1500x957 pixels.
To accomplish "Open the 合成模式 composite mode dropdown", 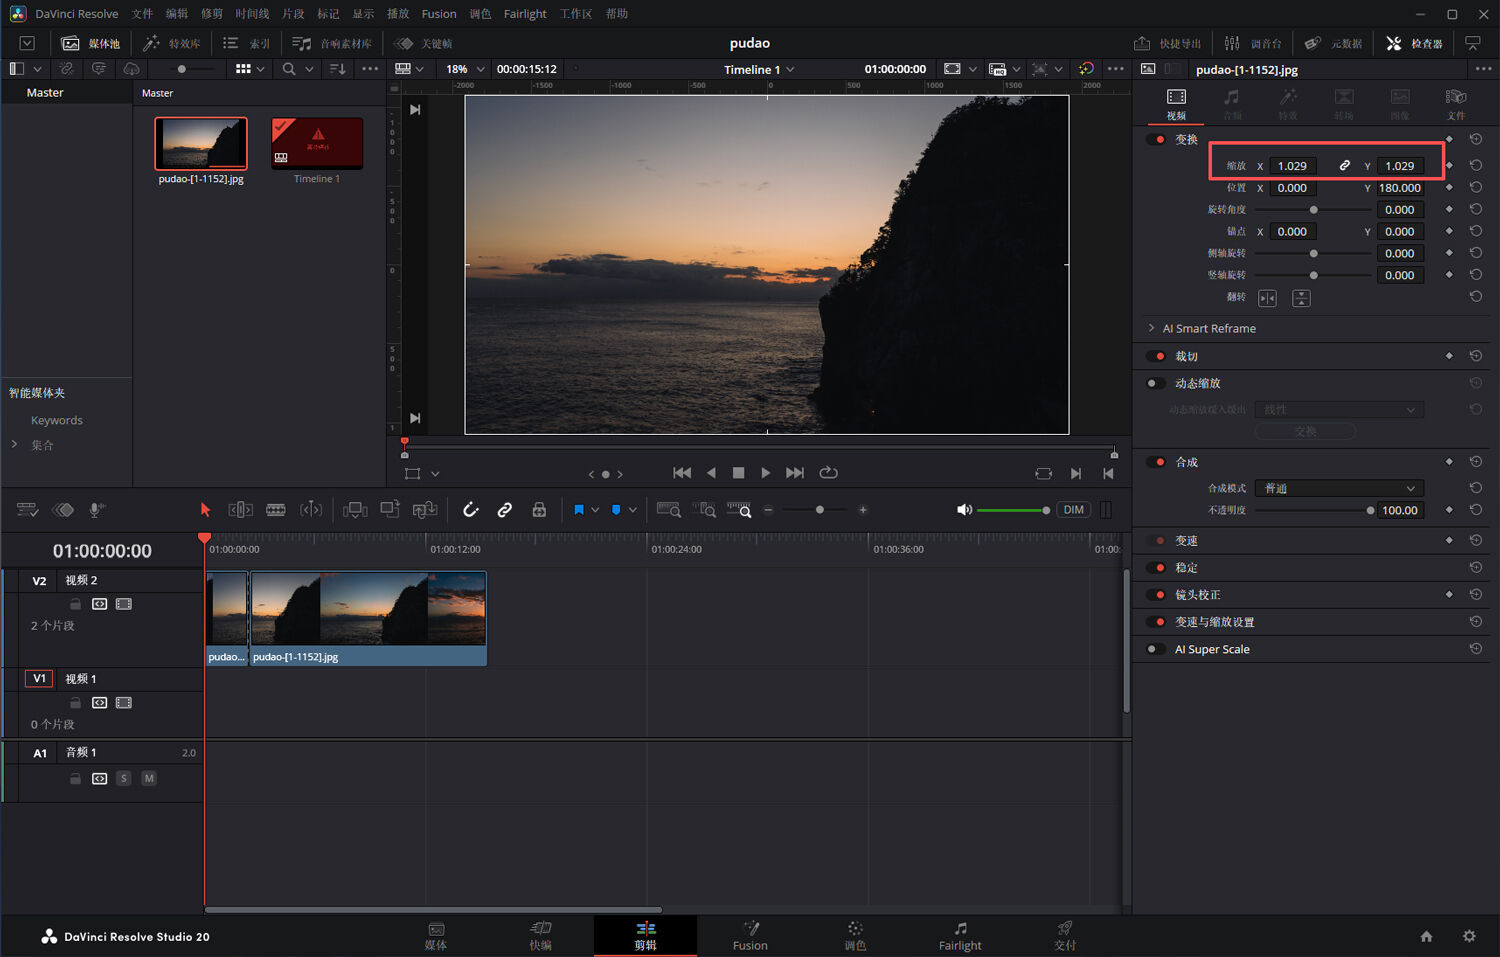I will [1338, 488].
